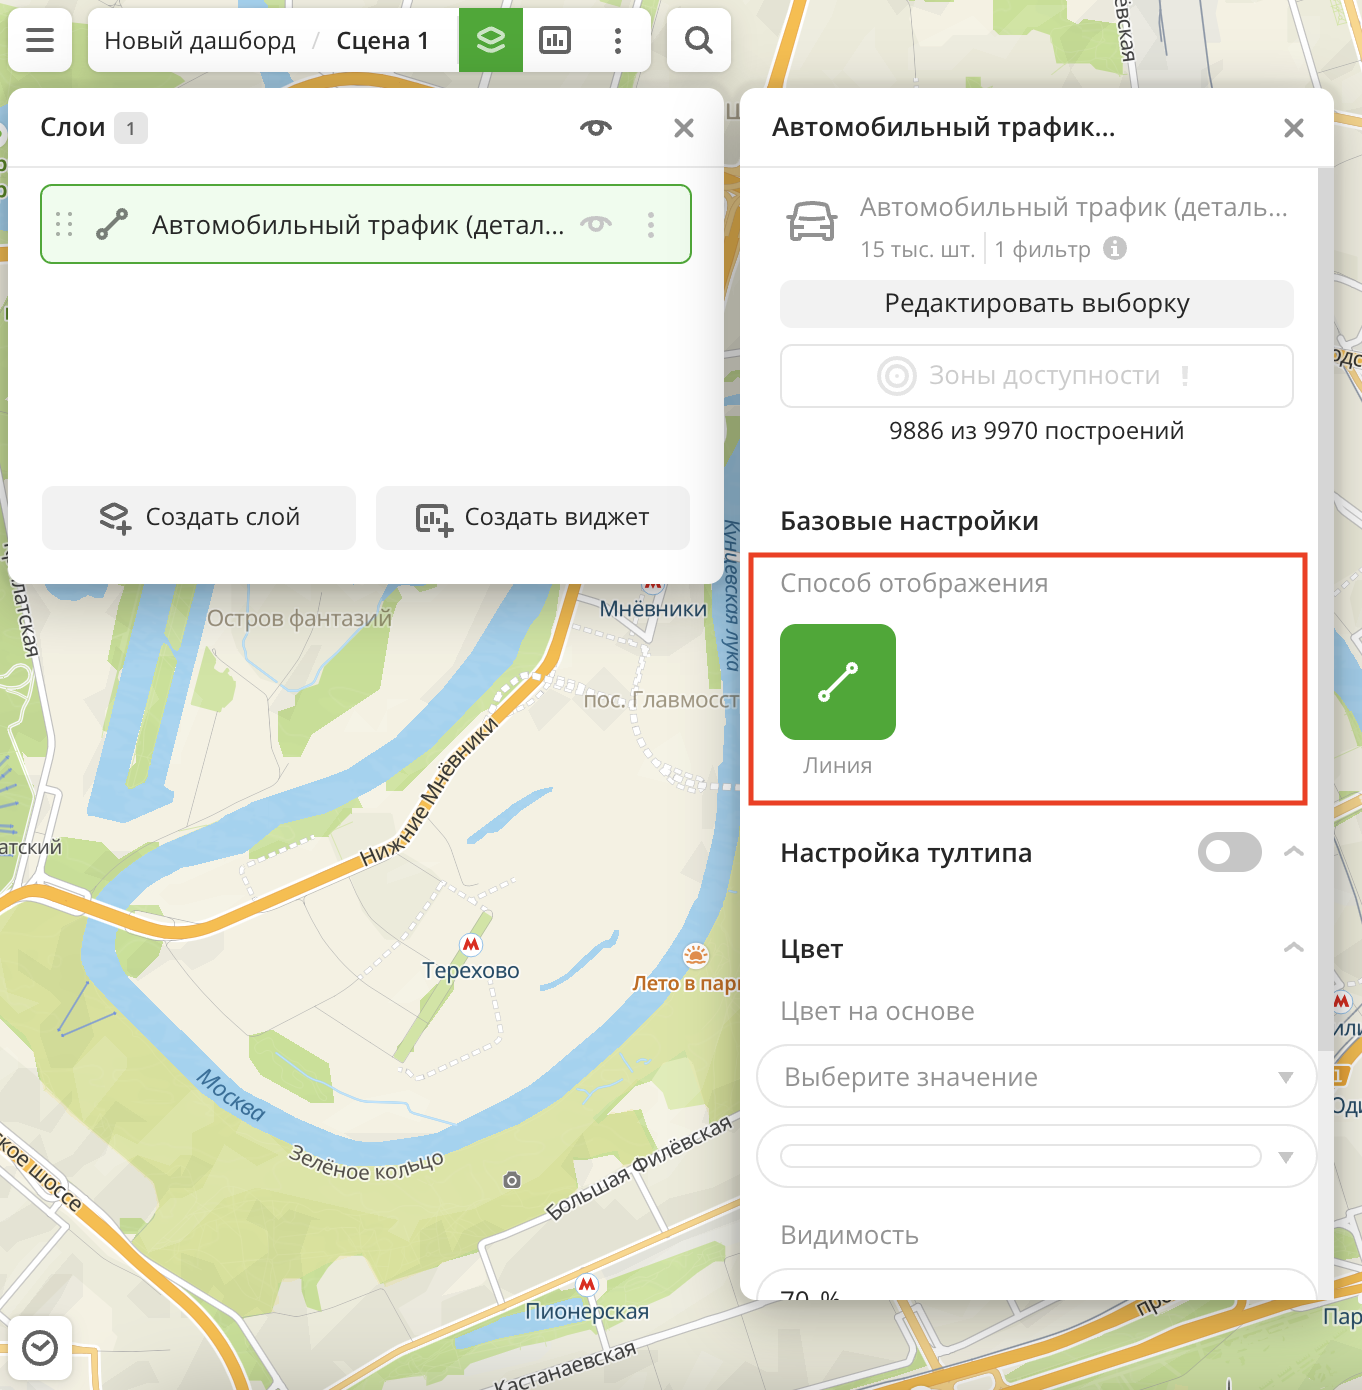Hide the Автомобильный трафик layer
Image resolution: width=1362 pixels, height=1390 pixels.
click(596, 225)
